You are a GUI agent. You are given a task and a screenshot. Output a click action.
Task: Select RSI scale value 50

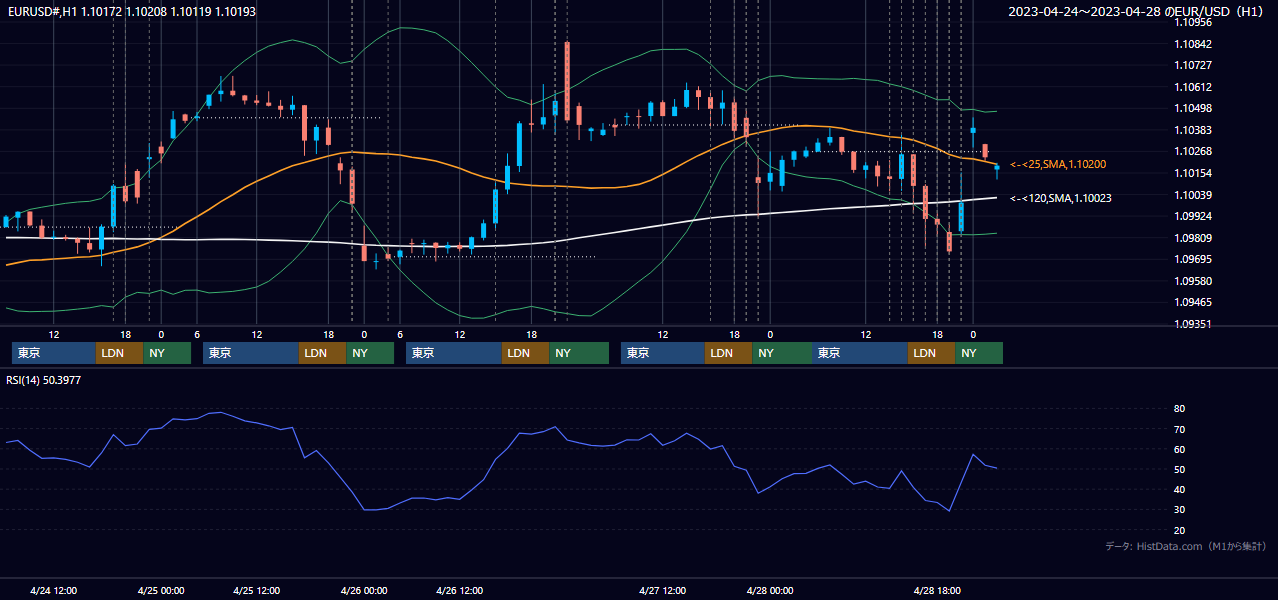tap(1180, 469)
